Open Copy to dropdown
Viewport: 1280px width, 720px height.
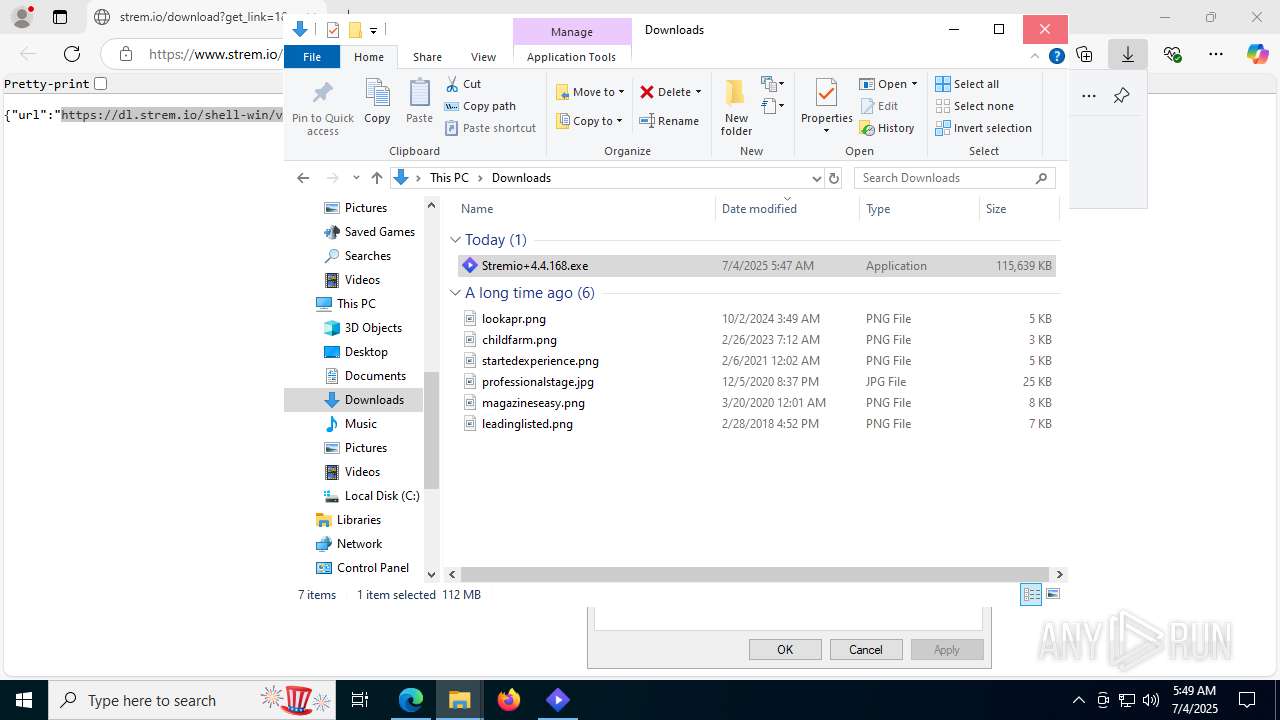[590, 121]
